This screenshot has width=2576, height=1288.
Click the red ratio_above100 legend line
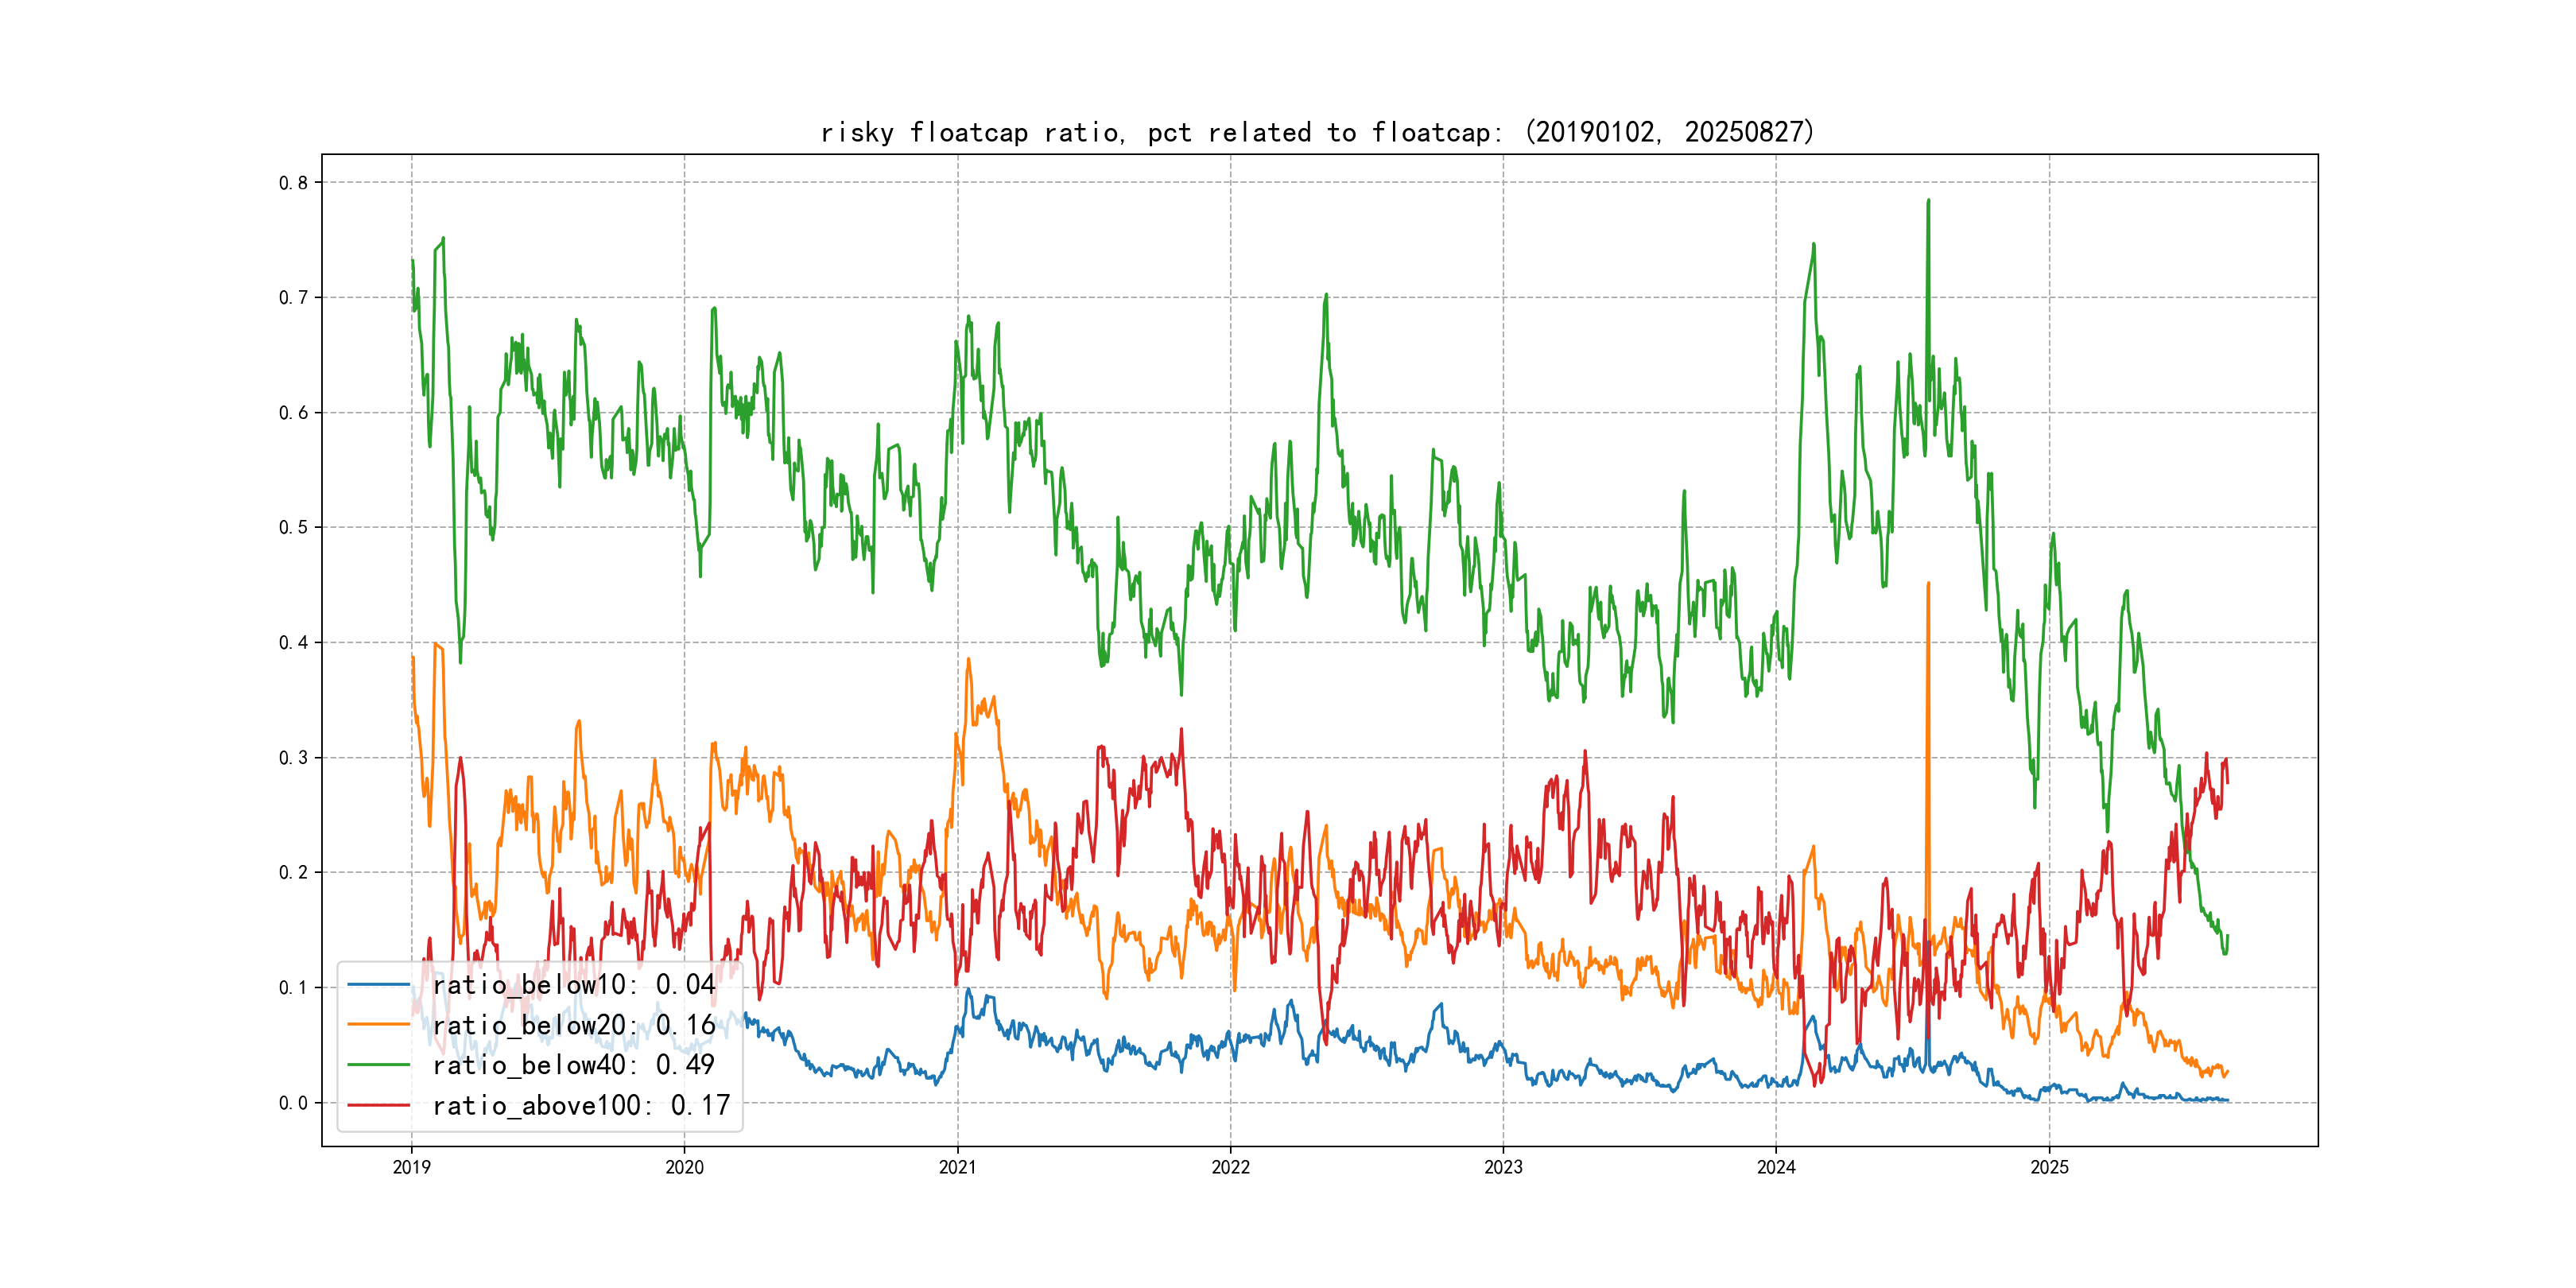(x=378, y=1105)
